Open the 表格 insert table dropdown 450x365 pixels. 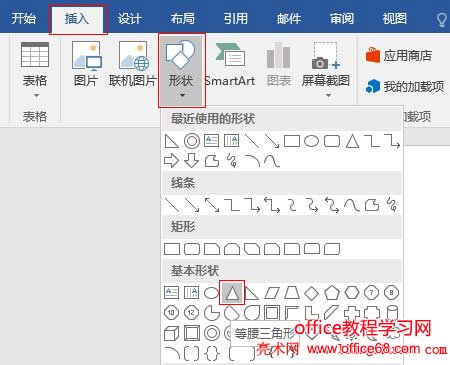click(x=35, y=70)
